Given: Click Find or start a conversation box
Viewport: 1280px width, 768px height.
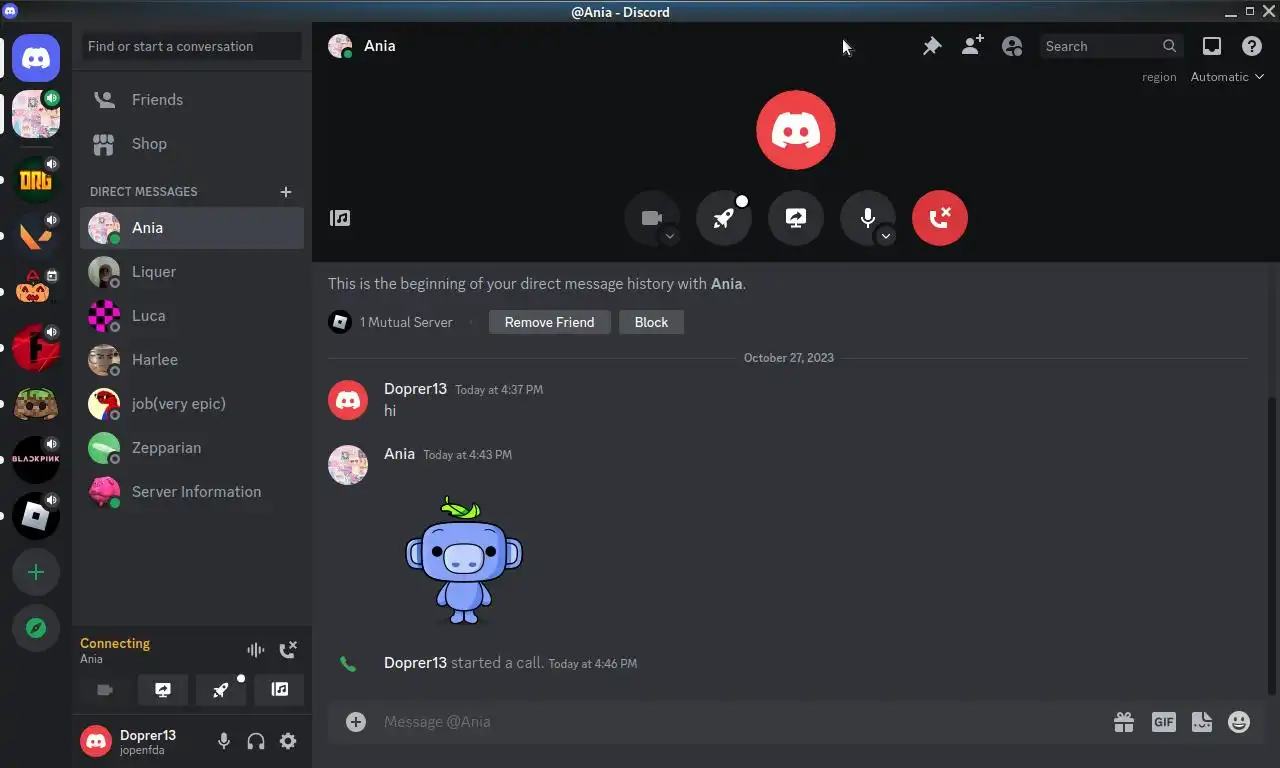Looking at the screenshot, I should pyautogui.click(x=192, y=46).
